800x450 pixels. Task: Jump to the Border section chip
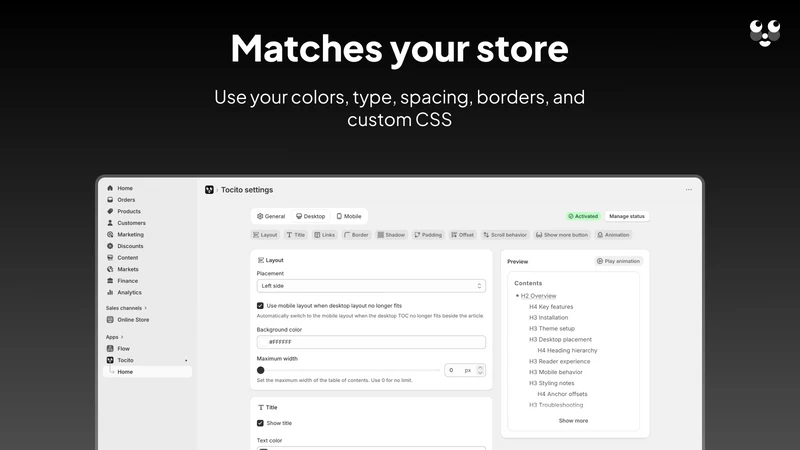(356, 235)
